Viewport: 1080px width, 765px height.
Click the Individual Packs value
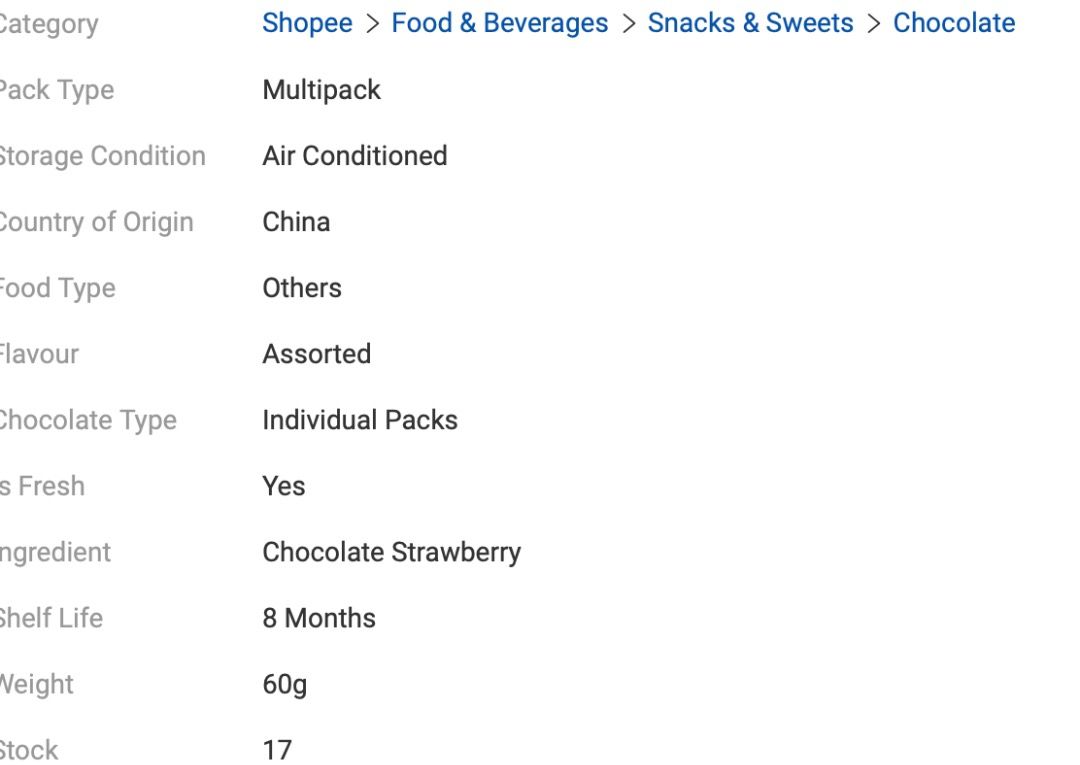359,420
